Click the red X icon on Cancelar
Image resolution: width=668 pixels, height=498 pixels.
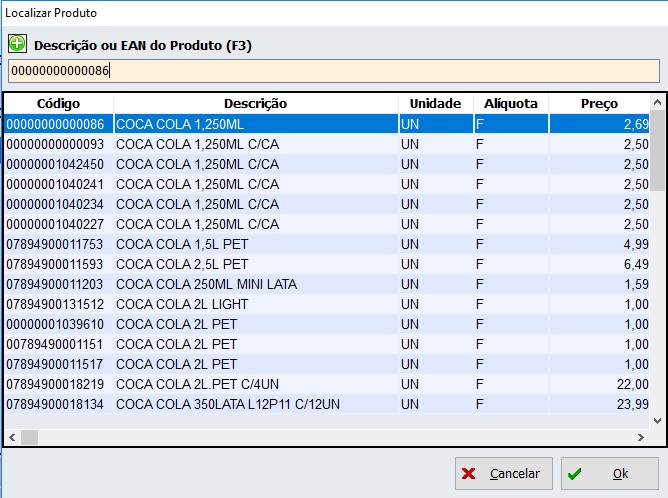click(471, 474)
